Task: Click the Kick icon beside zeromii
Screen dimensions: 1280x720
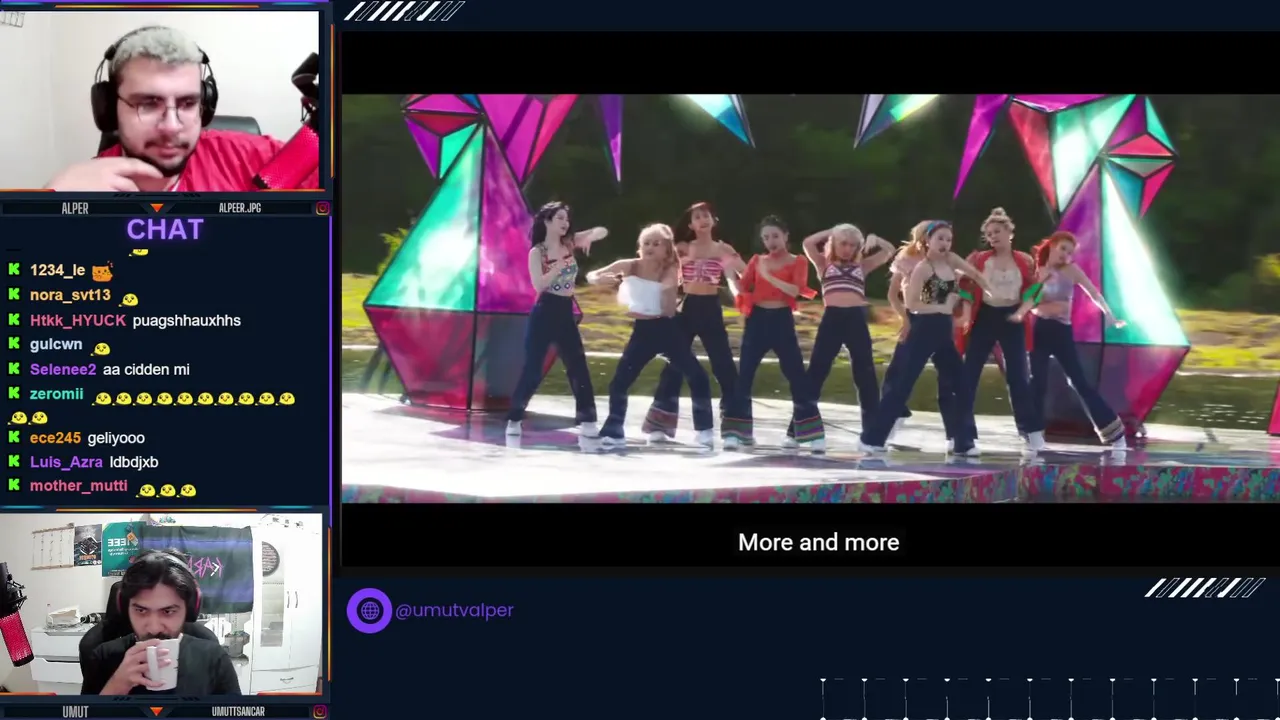Action: click(14, 394)
